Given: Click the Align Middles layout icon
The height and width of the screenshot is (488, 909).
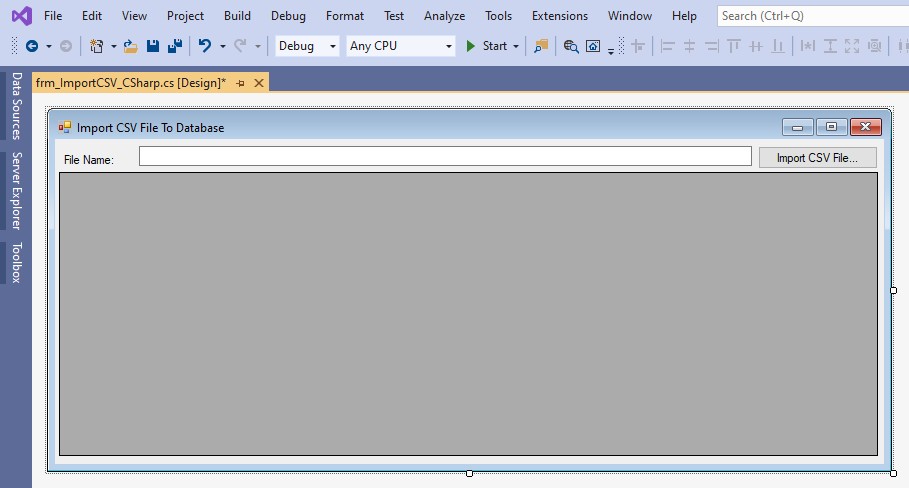Looking at the screenshot, I should (755, 46).
